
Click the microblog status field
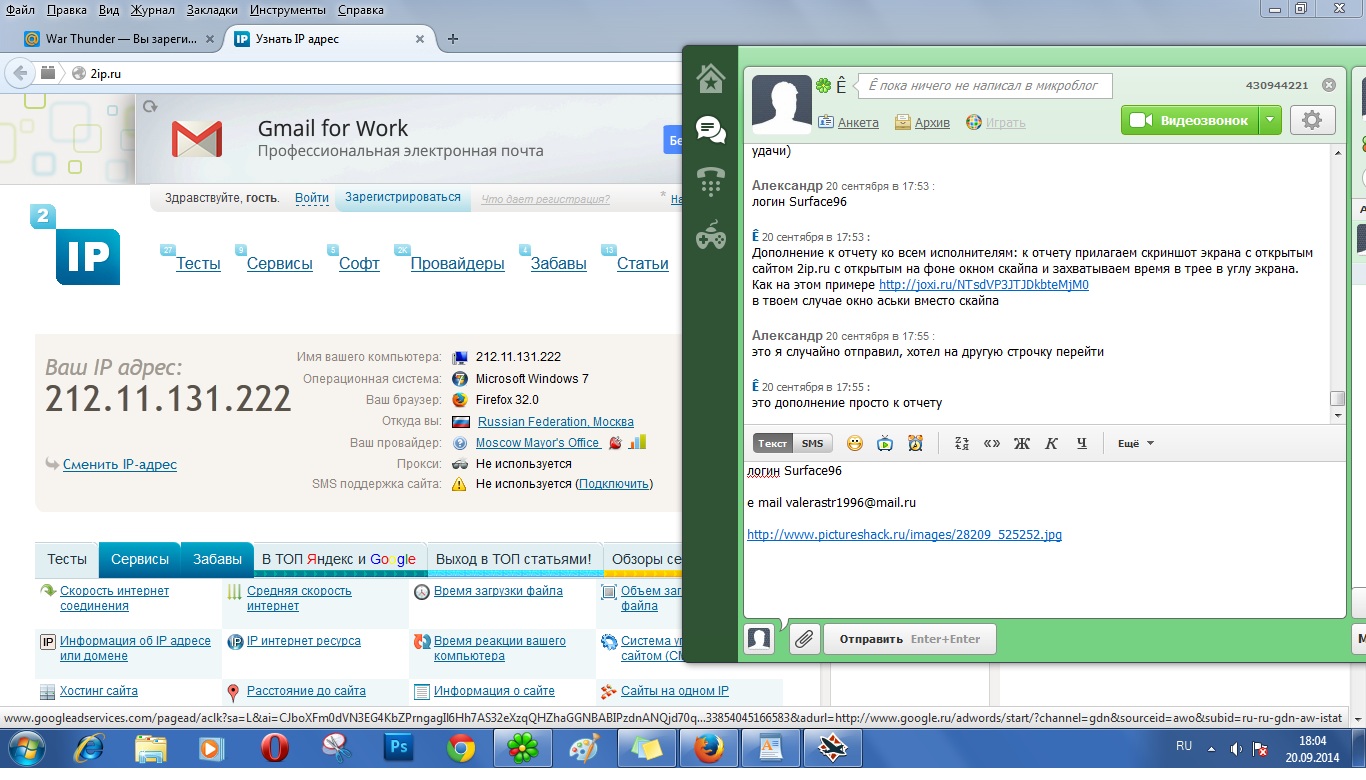pyautogui.click(x=984, y=85)
